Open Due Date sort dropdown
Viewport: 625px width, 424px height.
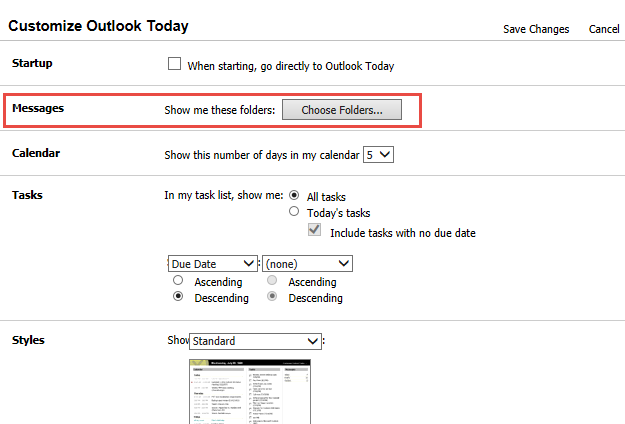(212, 264)
